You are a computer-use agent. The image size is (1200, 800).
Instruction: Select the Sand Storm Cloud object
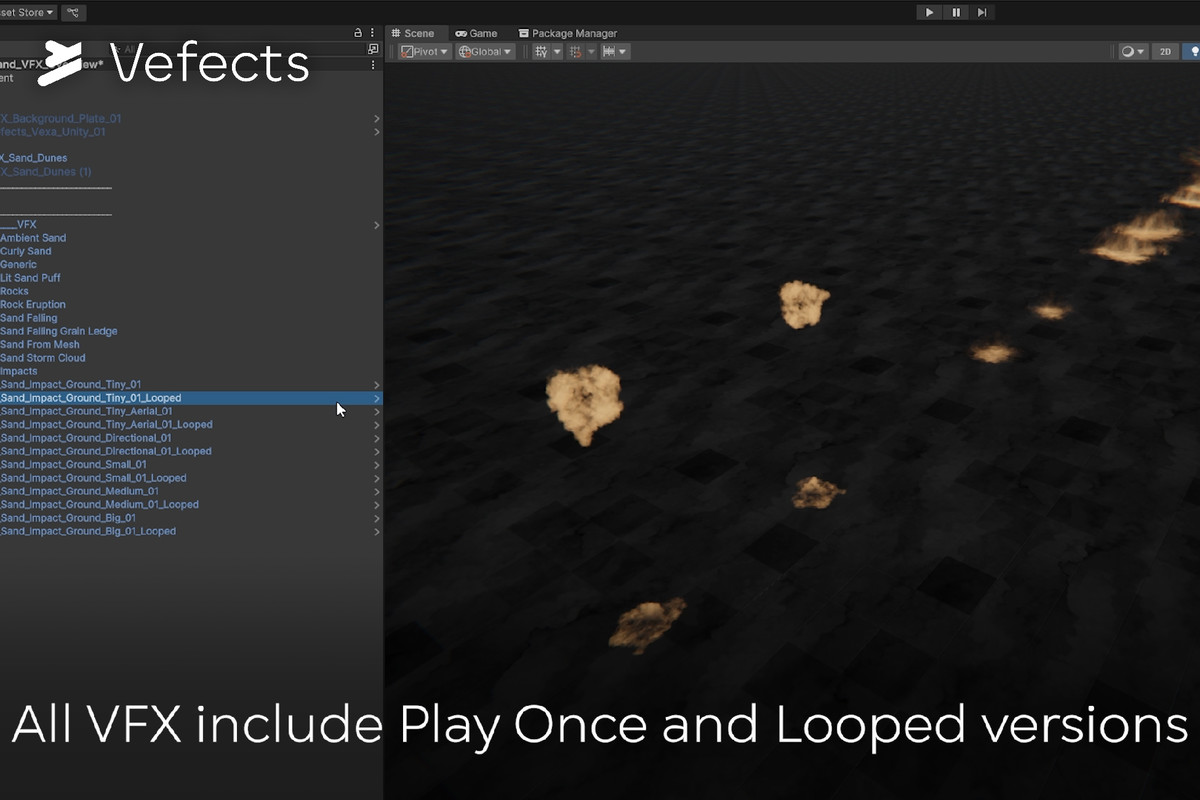[43, 358]
